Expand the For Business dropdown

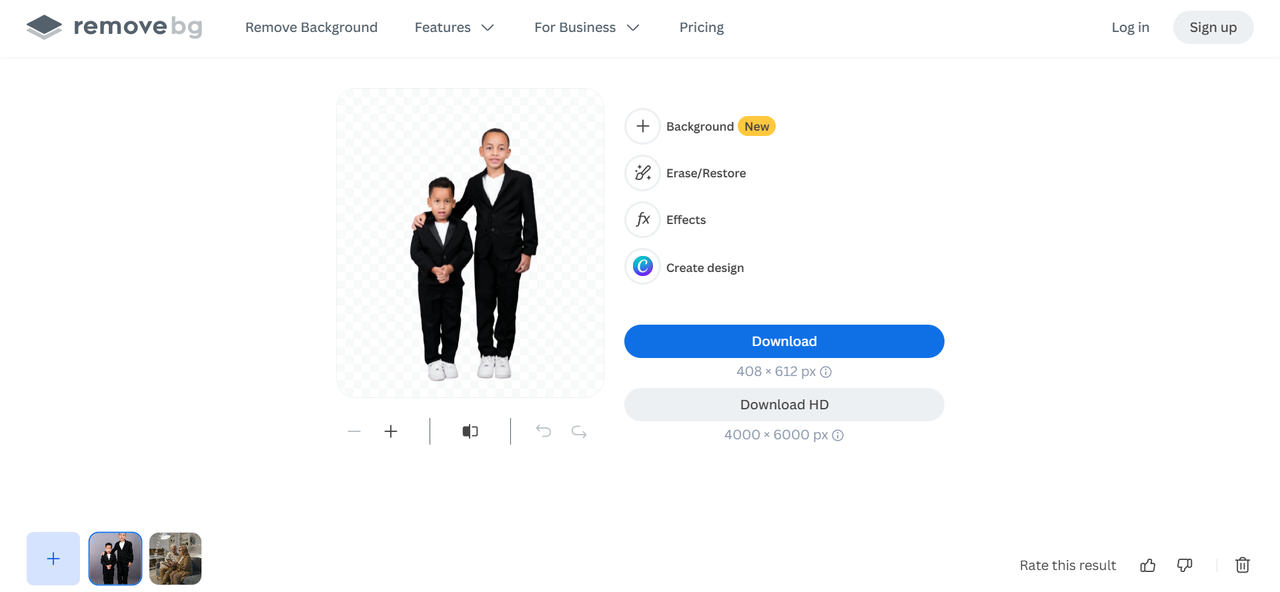pos(586,27)
